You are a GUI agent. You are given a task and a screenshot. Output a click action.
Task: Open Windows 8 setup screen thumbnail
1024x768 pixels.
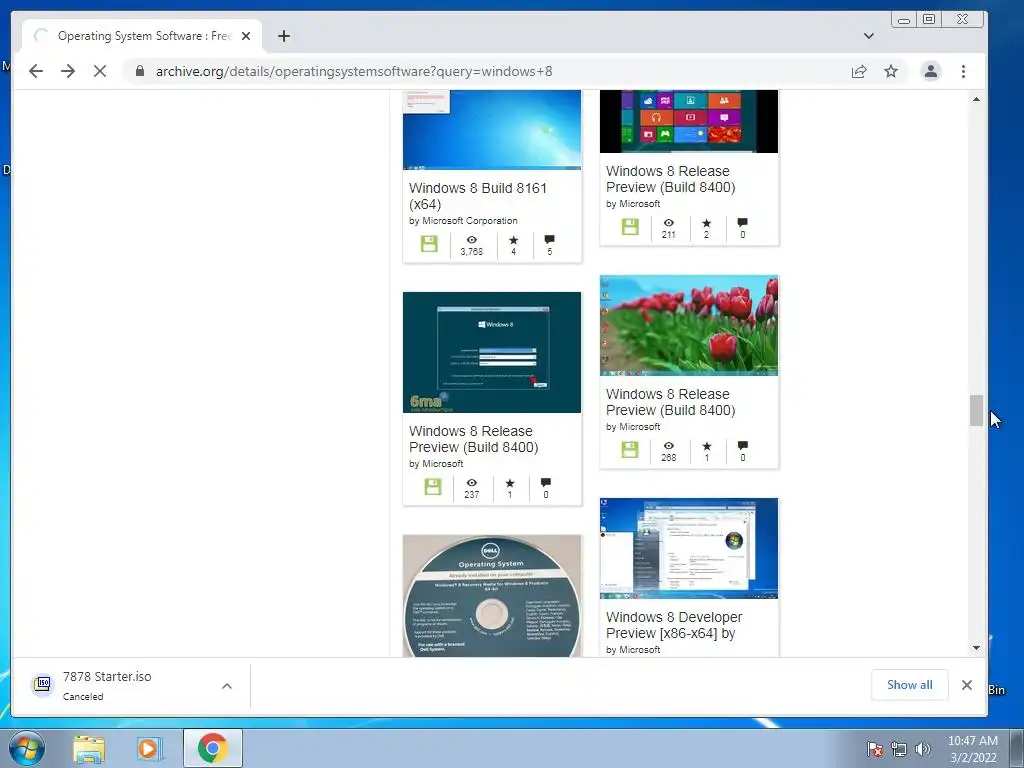492,352
